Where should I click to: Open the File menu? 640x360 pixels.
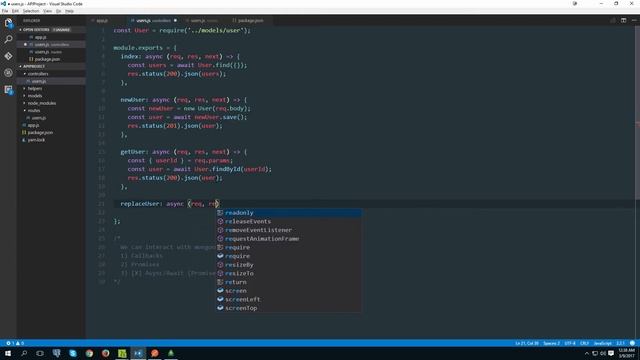5,11
